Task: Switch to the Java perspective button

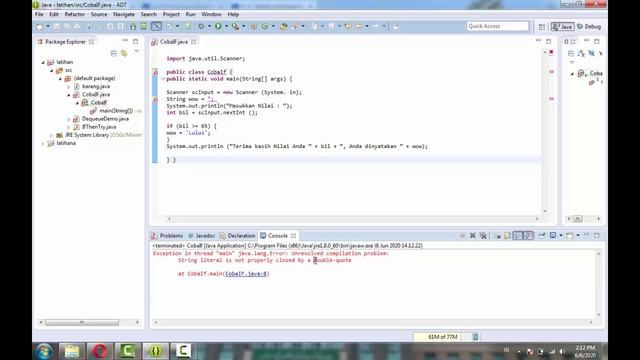Action: point(562,27)
